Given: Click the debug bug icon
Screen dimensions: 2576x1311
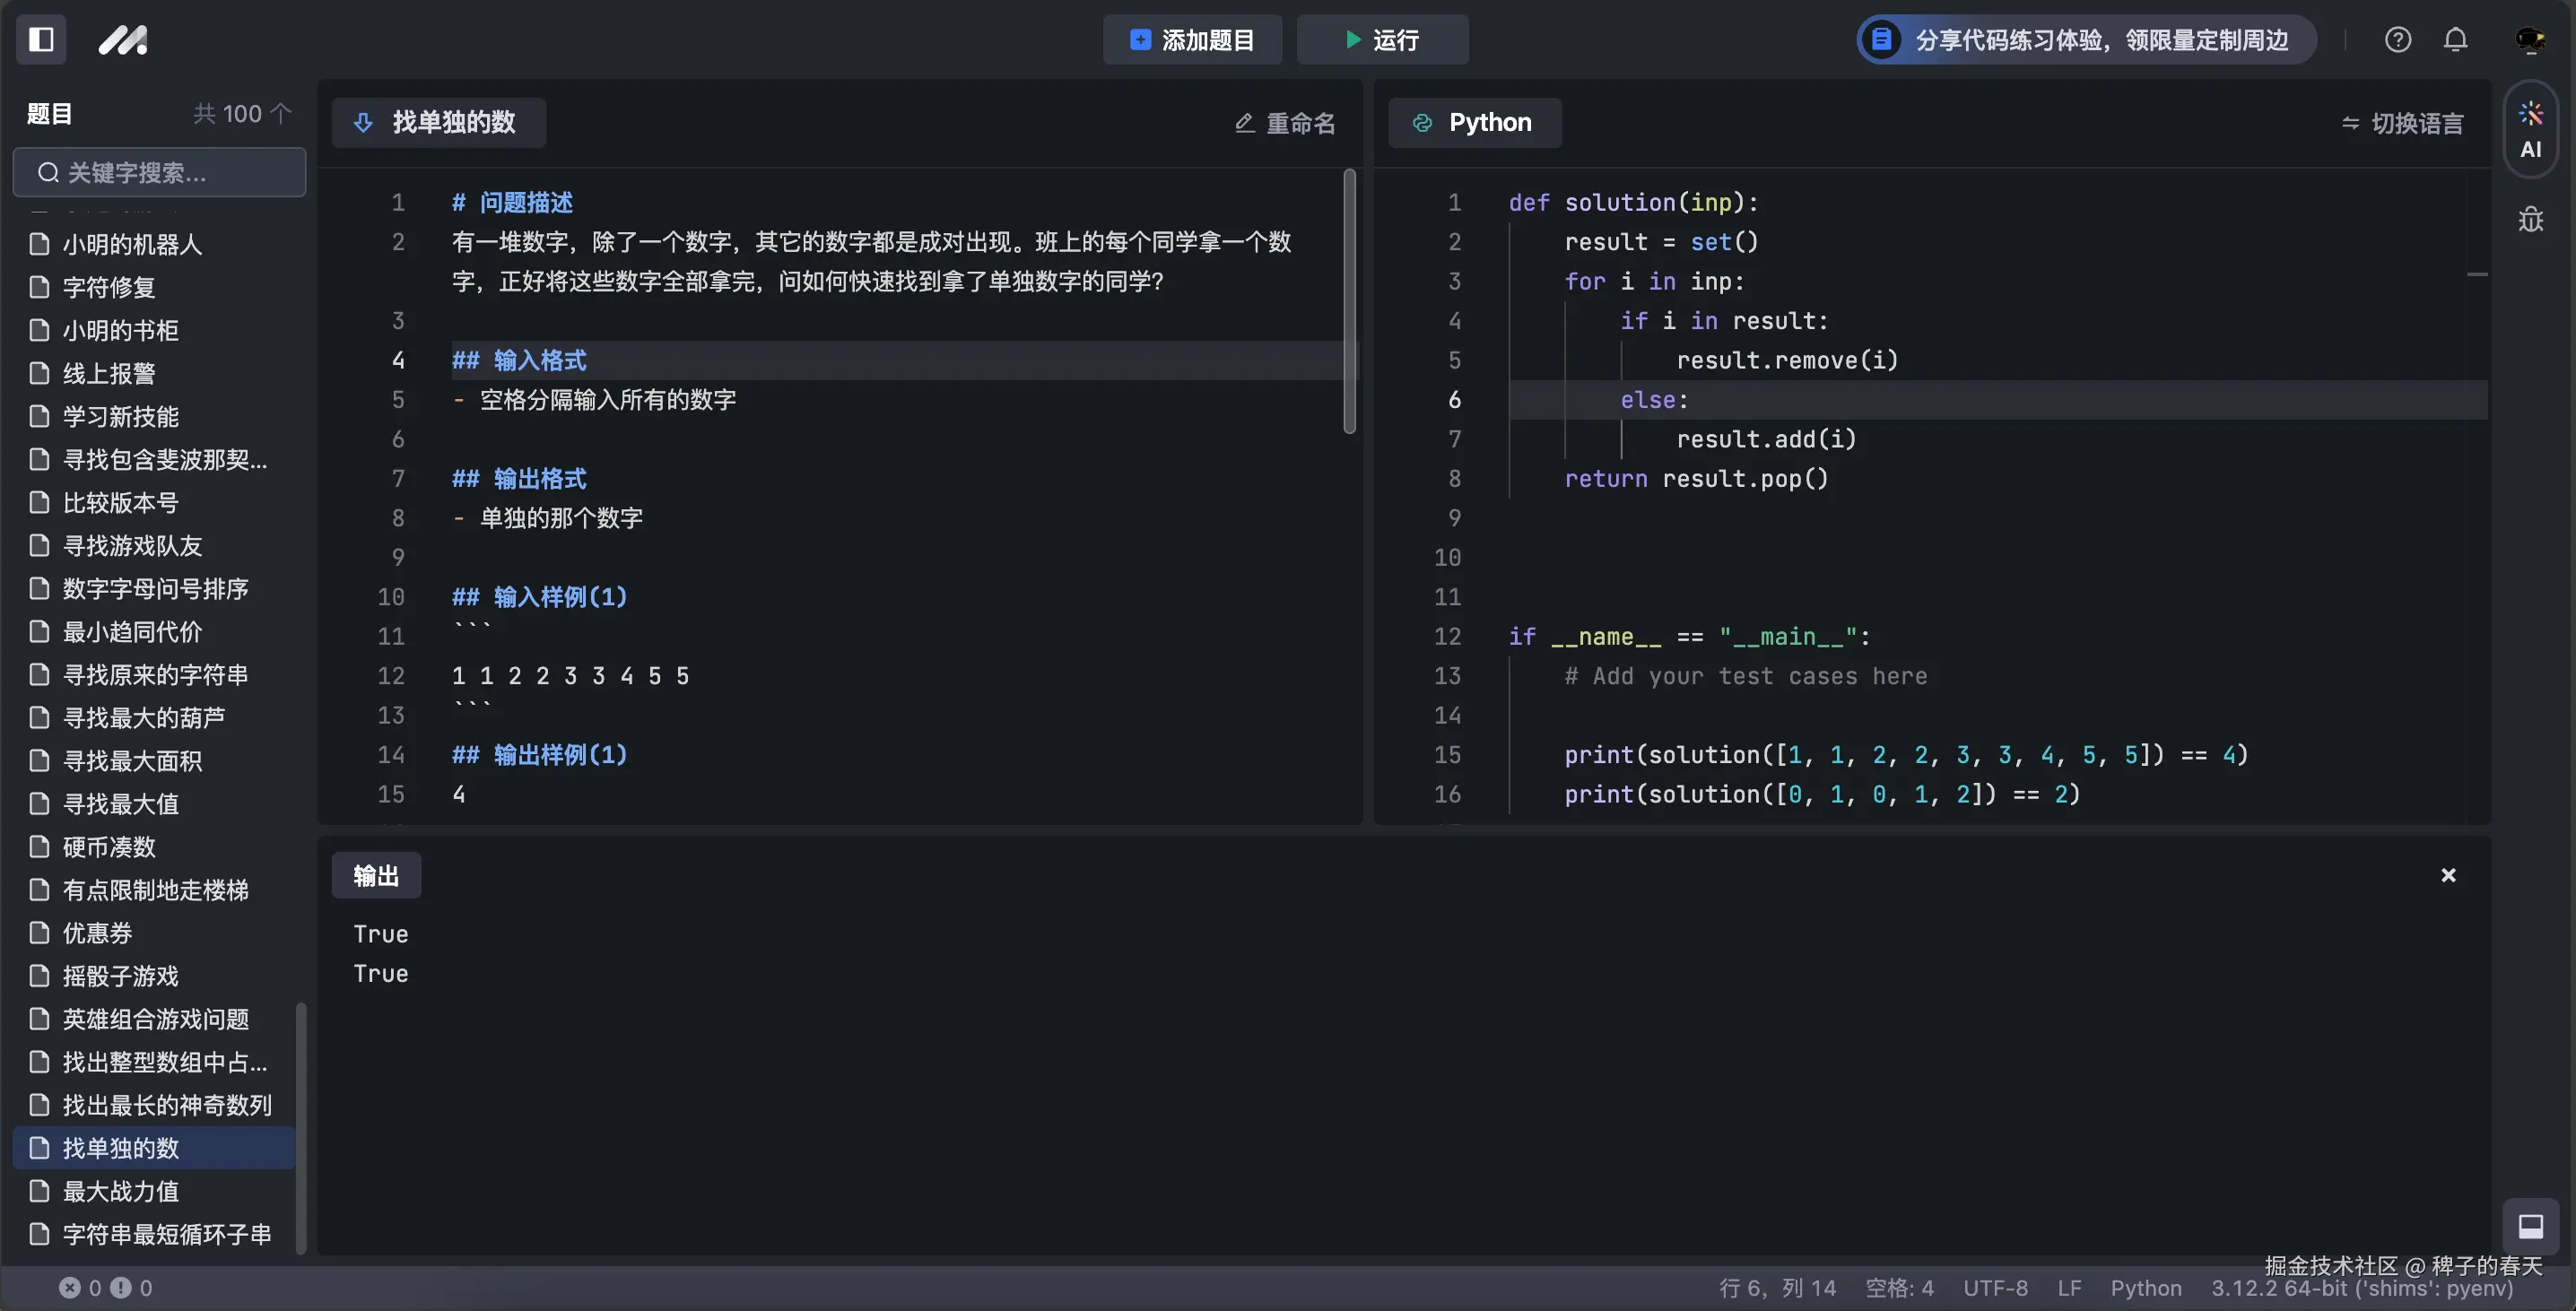Looking at the screenshot, I should tap(2530, 219).
